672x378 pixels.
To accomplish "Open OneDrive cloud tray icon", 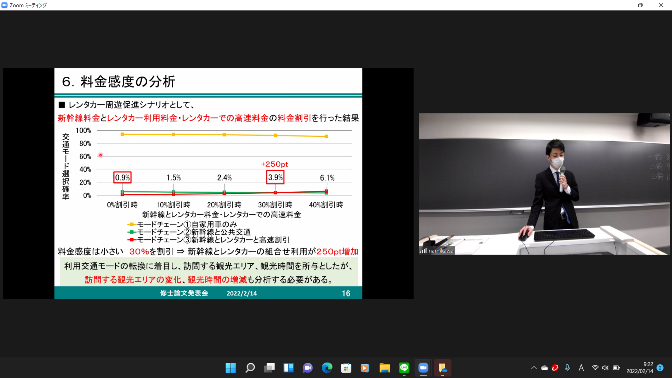I will [x=544, y=368].
